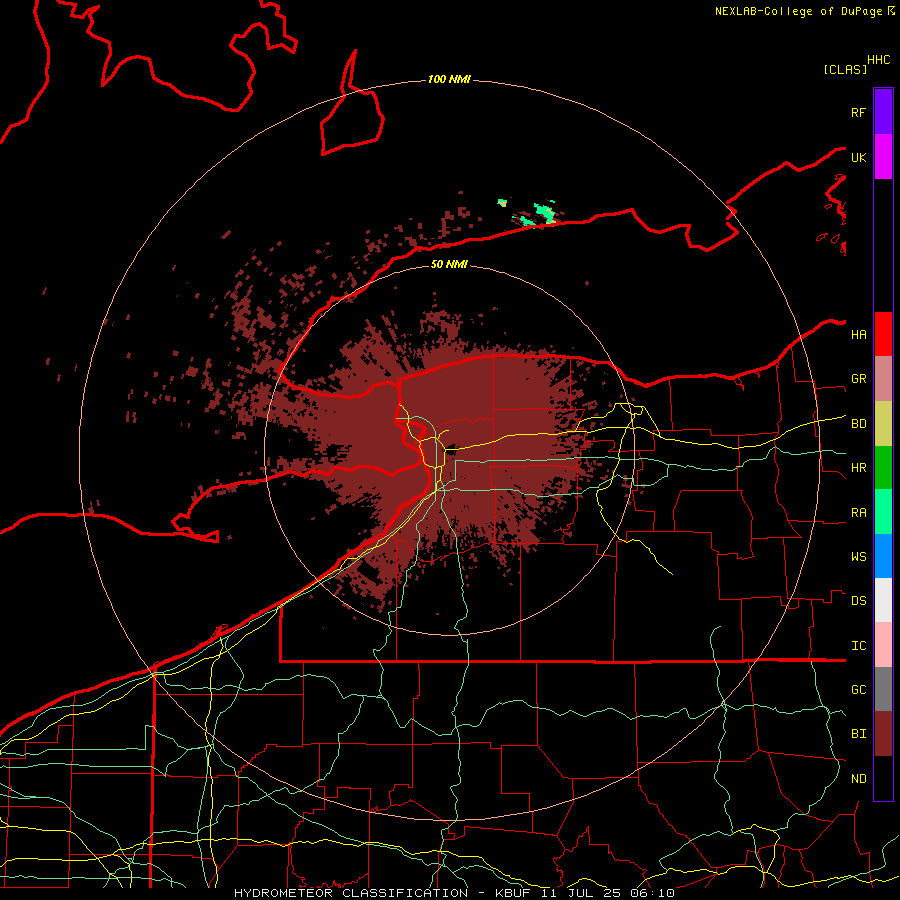Click the HR legend label
This screenshot has height=900, width=900.
tap(858, 468)
